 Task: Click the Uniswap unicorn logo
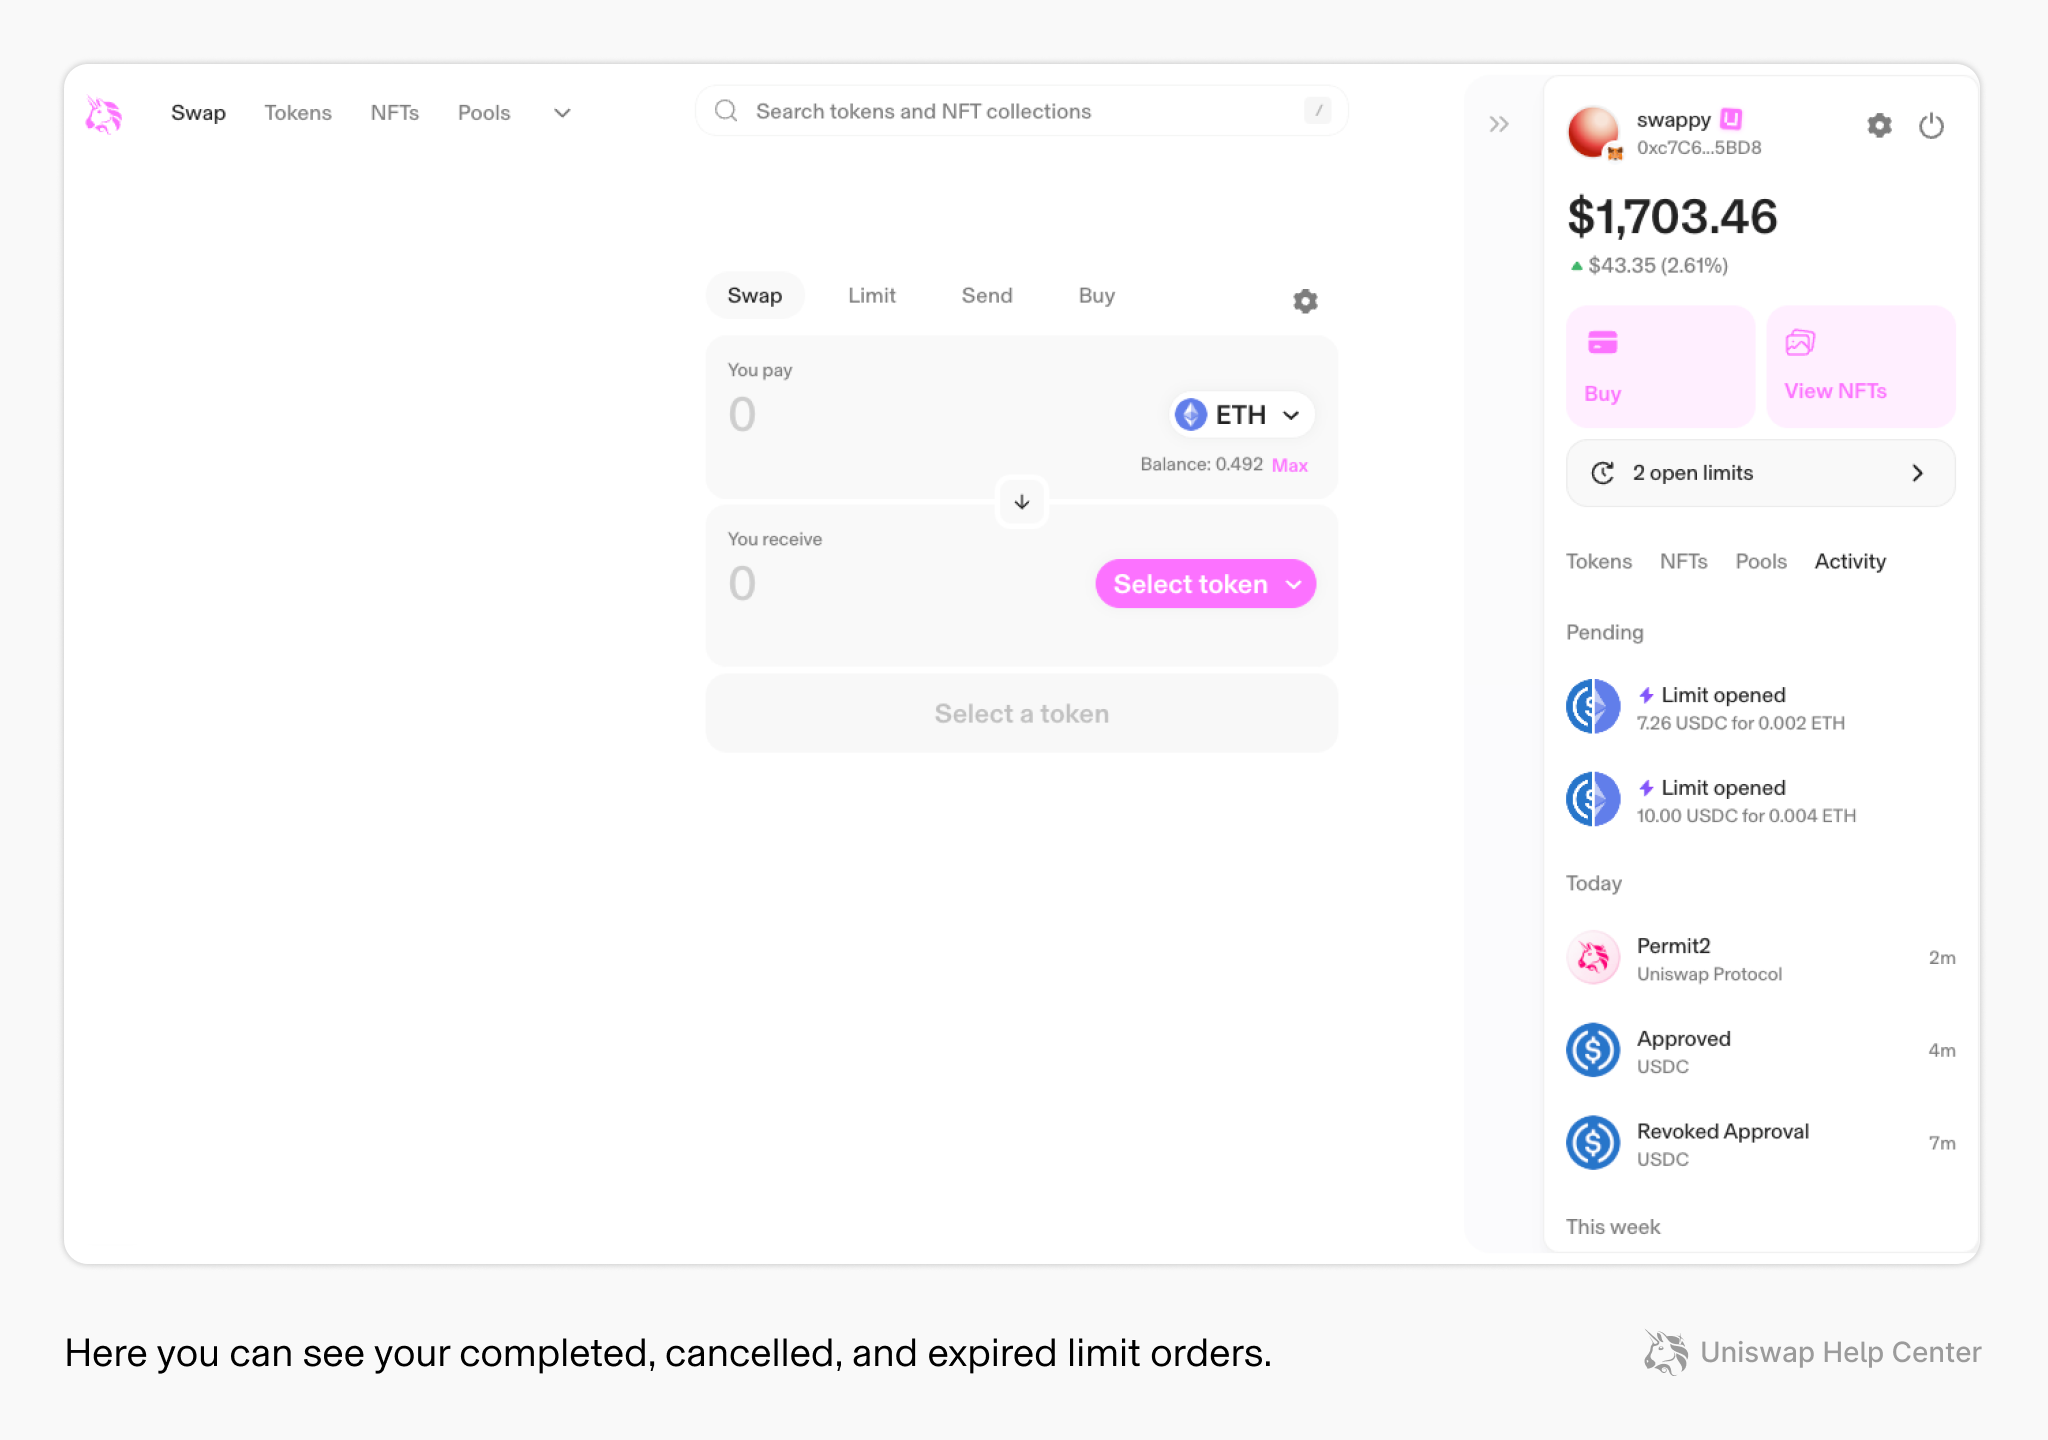point(104,115)
